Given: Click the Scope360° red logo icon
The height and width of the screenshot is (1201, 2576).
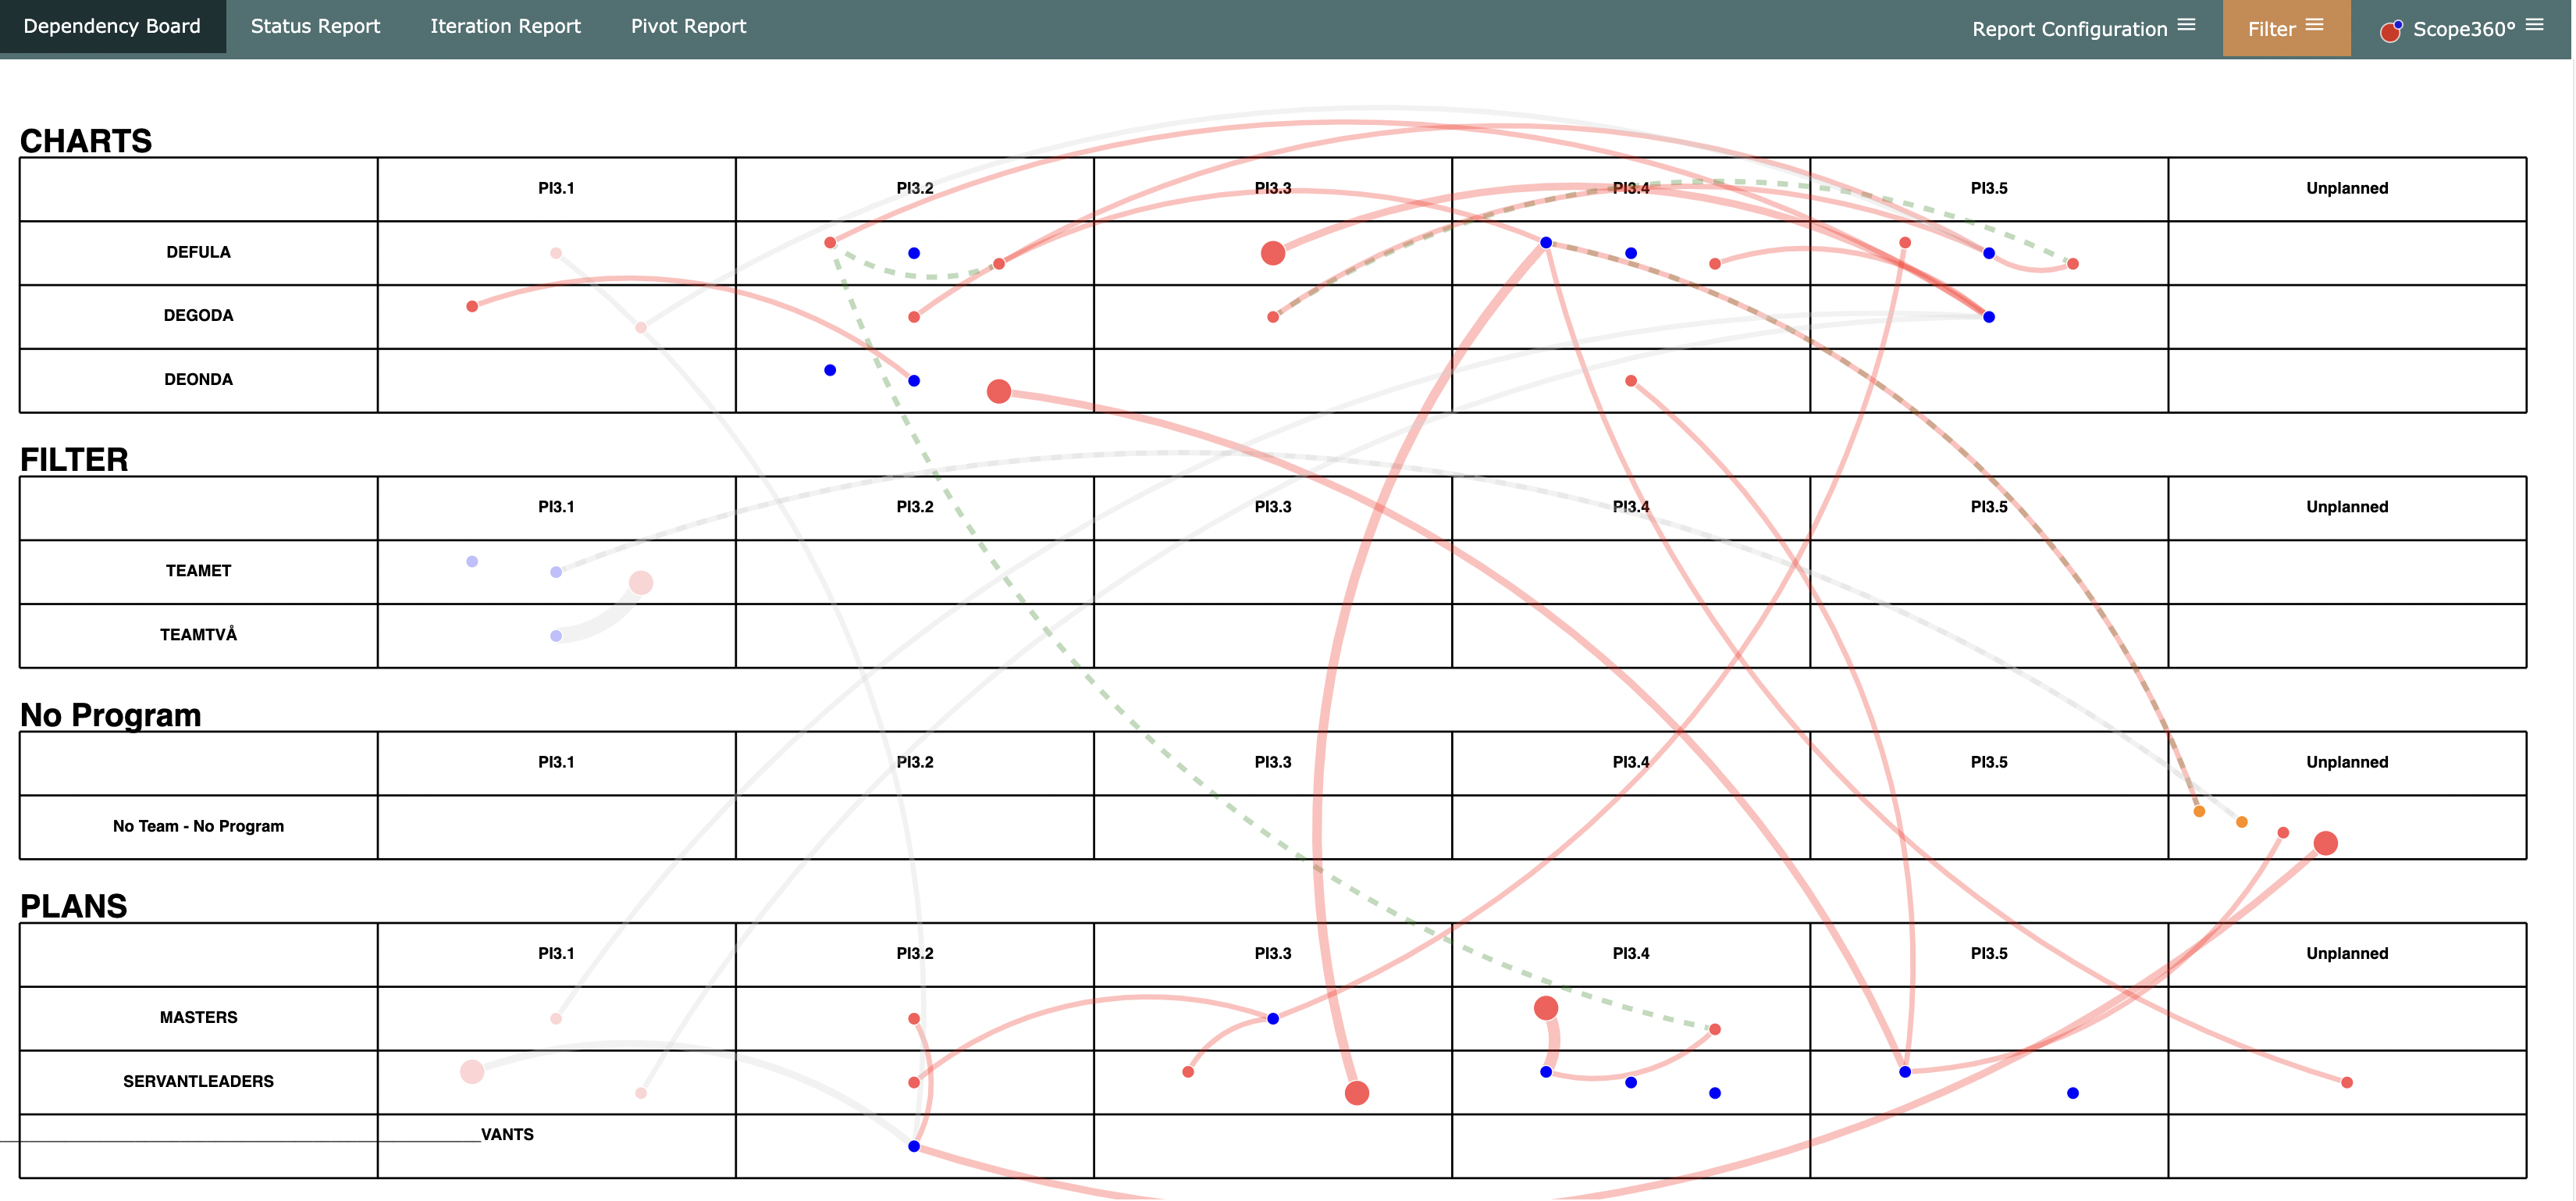Looking at the screenshot, I should tap(2391, 31).
